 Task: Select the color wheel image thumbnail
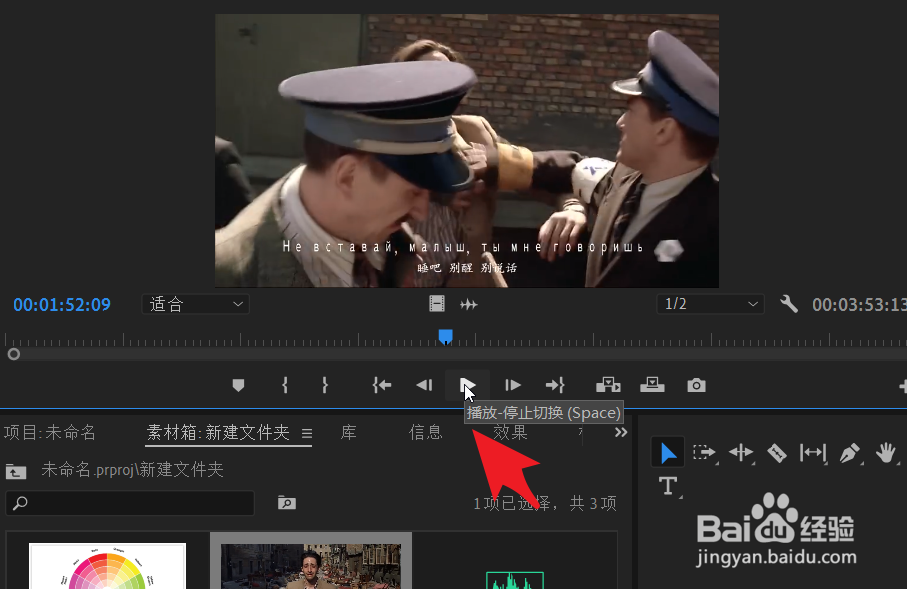tap(108, 566)
